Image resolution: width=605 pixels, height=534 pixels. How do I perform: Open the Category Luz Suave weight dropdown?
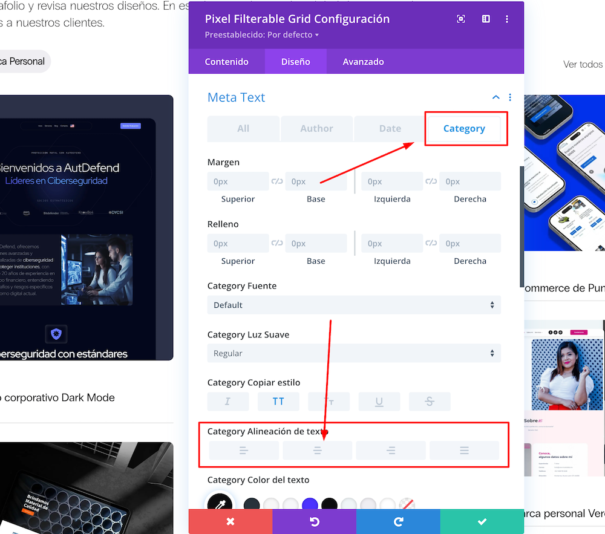click(353, 353)
